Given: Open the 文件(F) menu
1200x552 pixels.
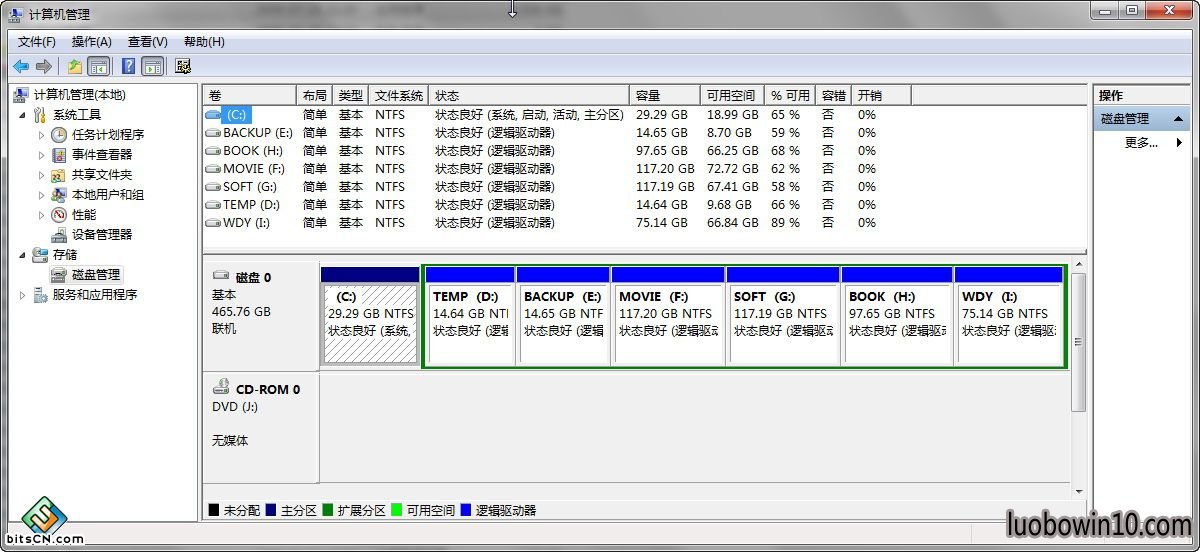Looking at the screenshot, I should (37, 42).
